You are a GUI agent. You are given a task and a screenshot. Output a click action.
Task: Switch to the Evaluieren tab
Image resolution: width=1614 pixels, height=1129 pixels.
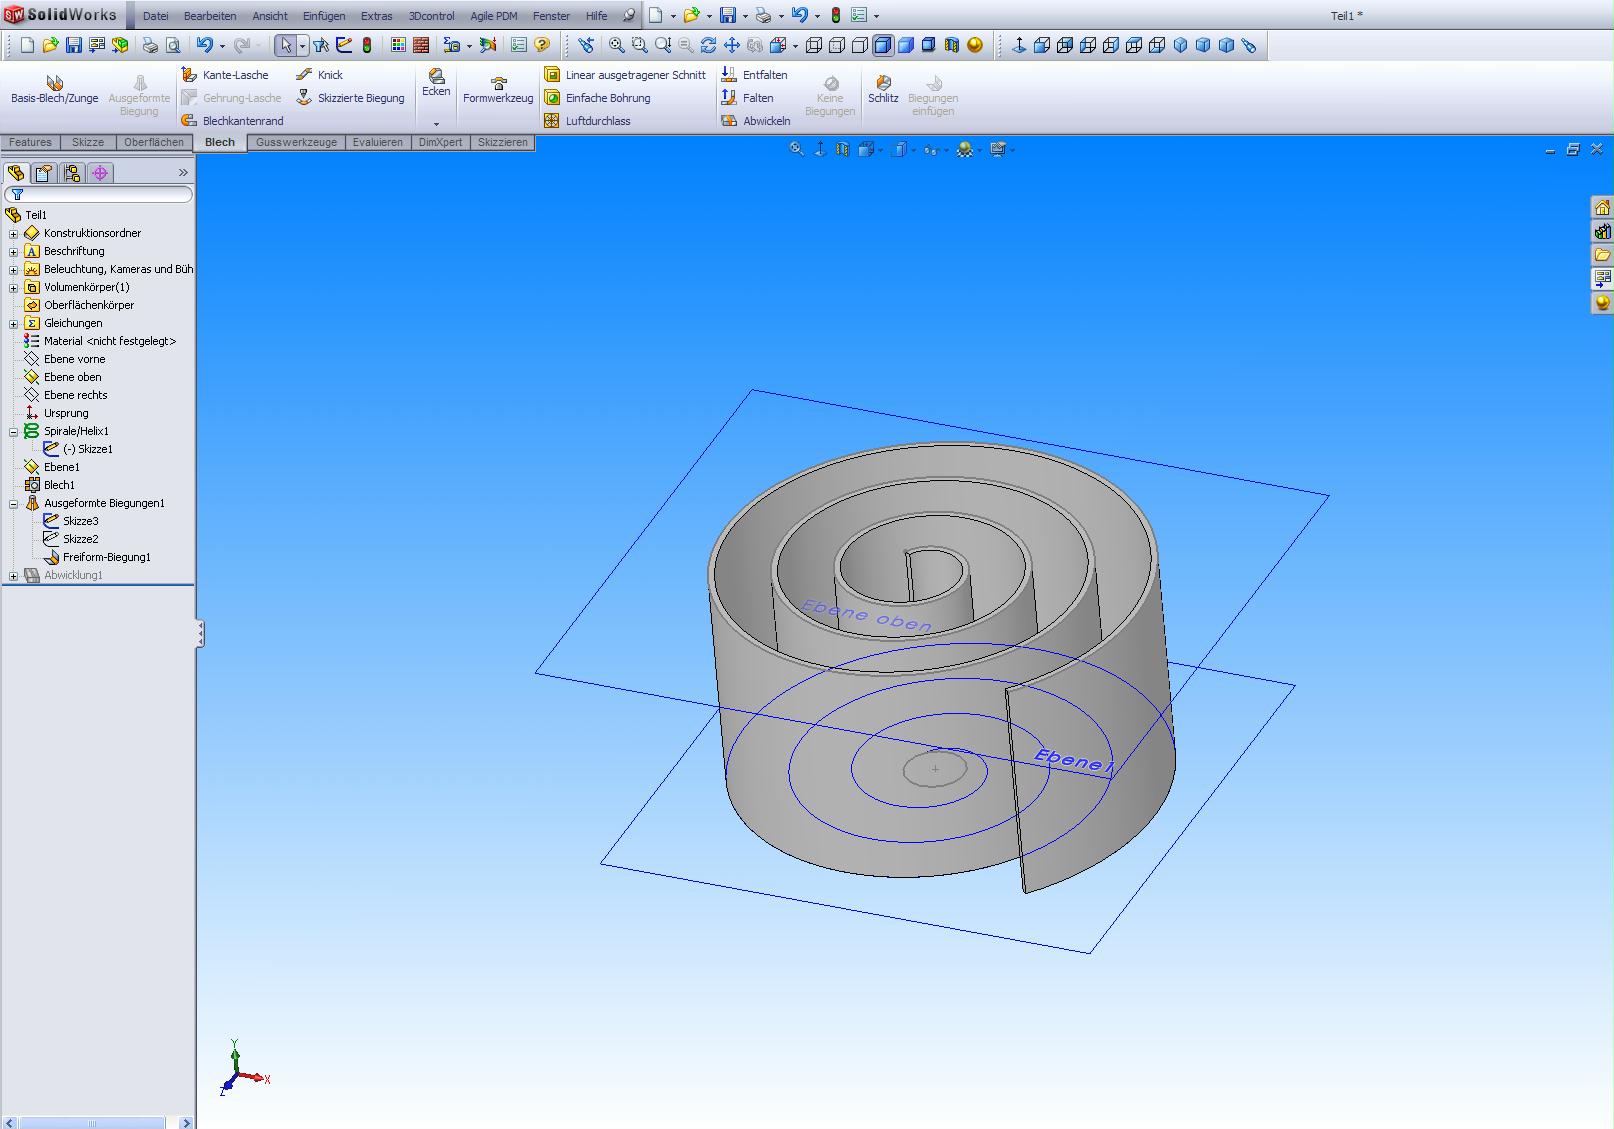coord(378,142)
